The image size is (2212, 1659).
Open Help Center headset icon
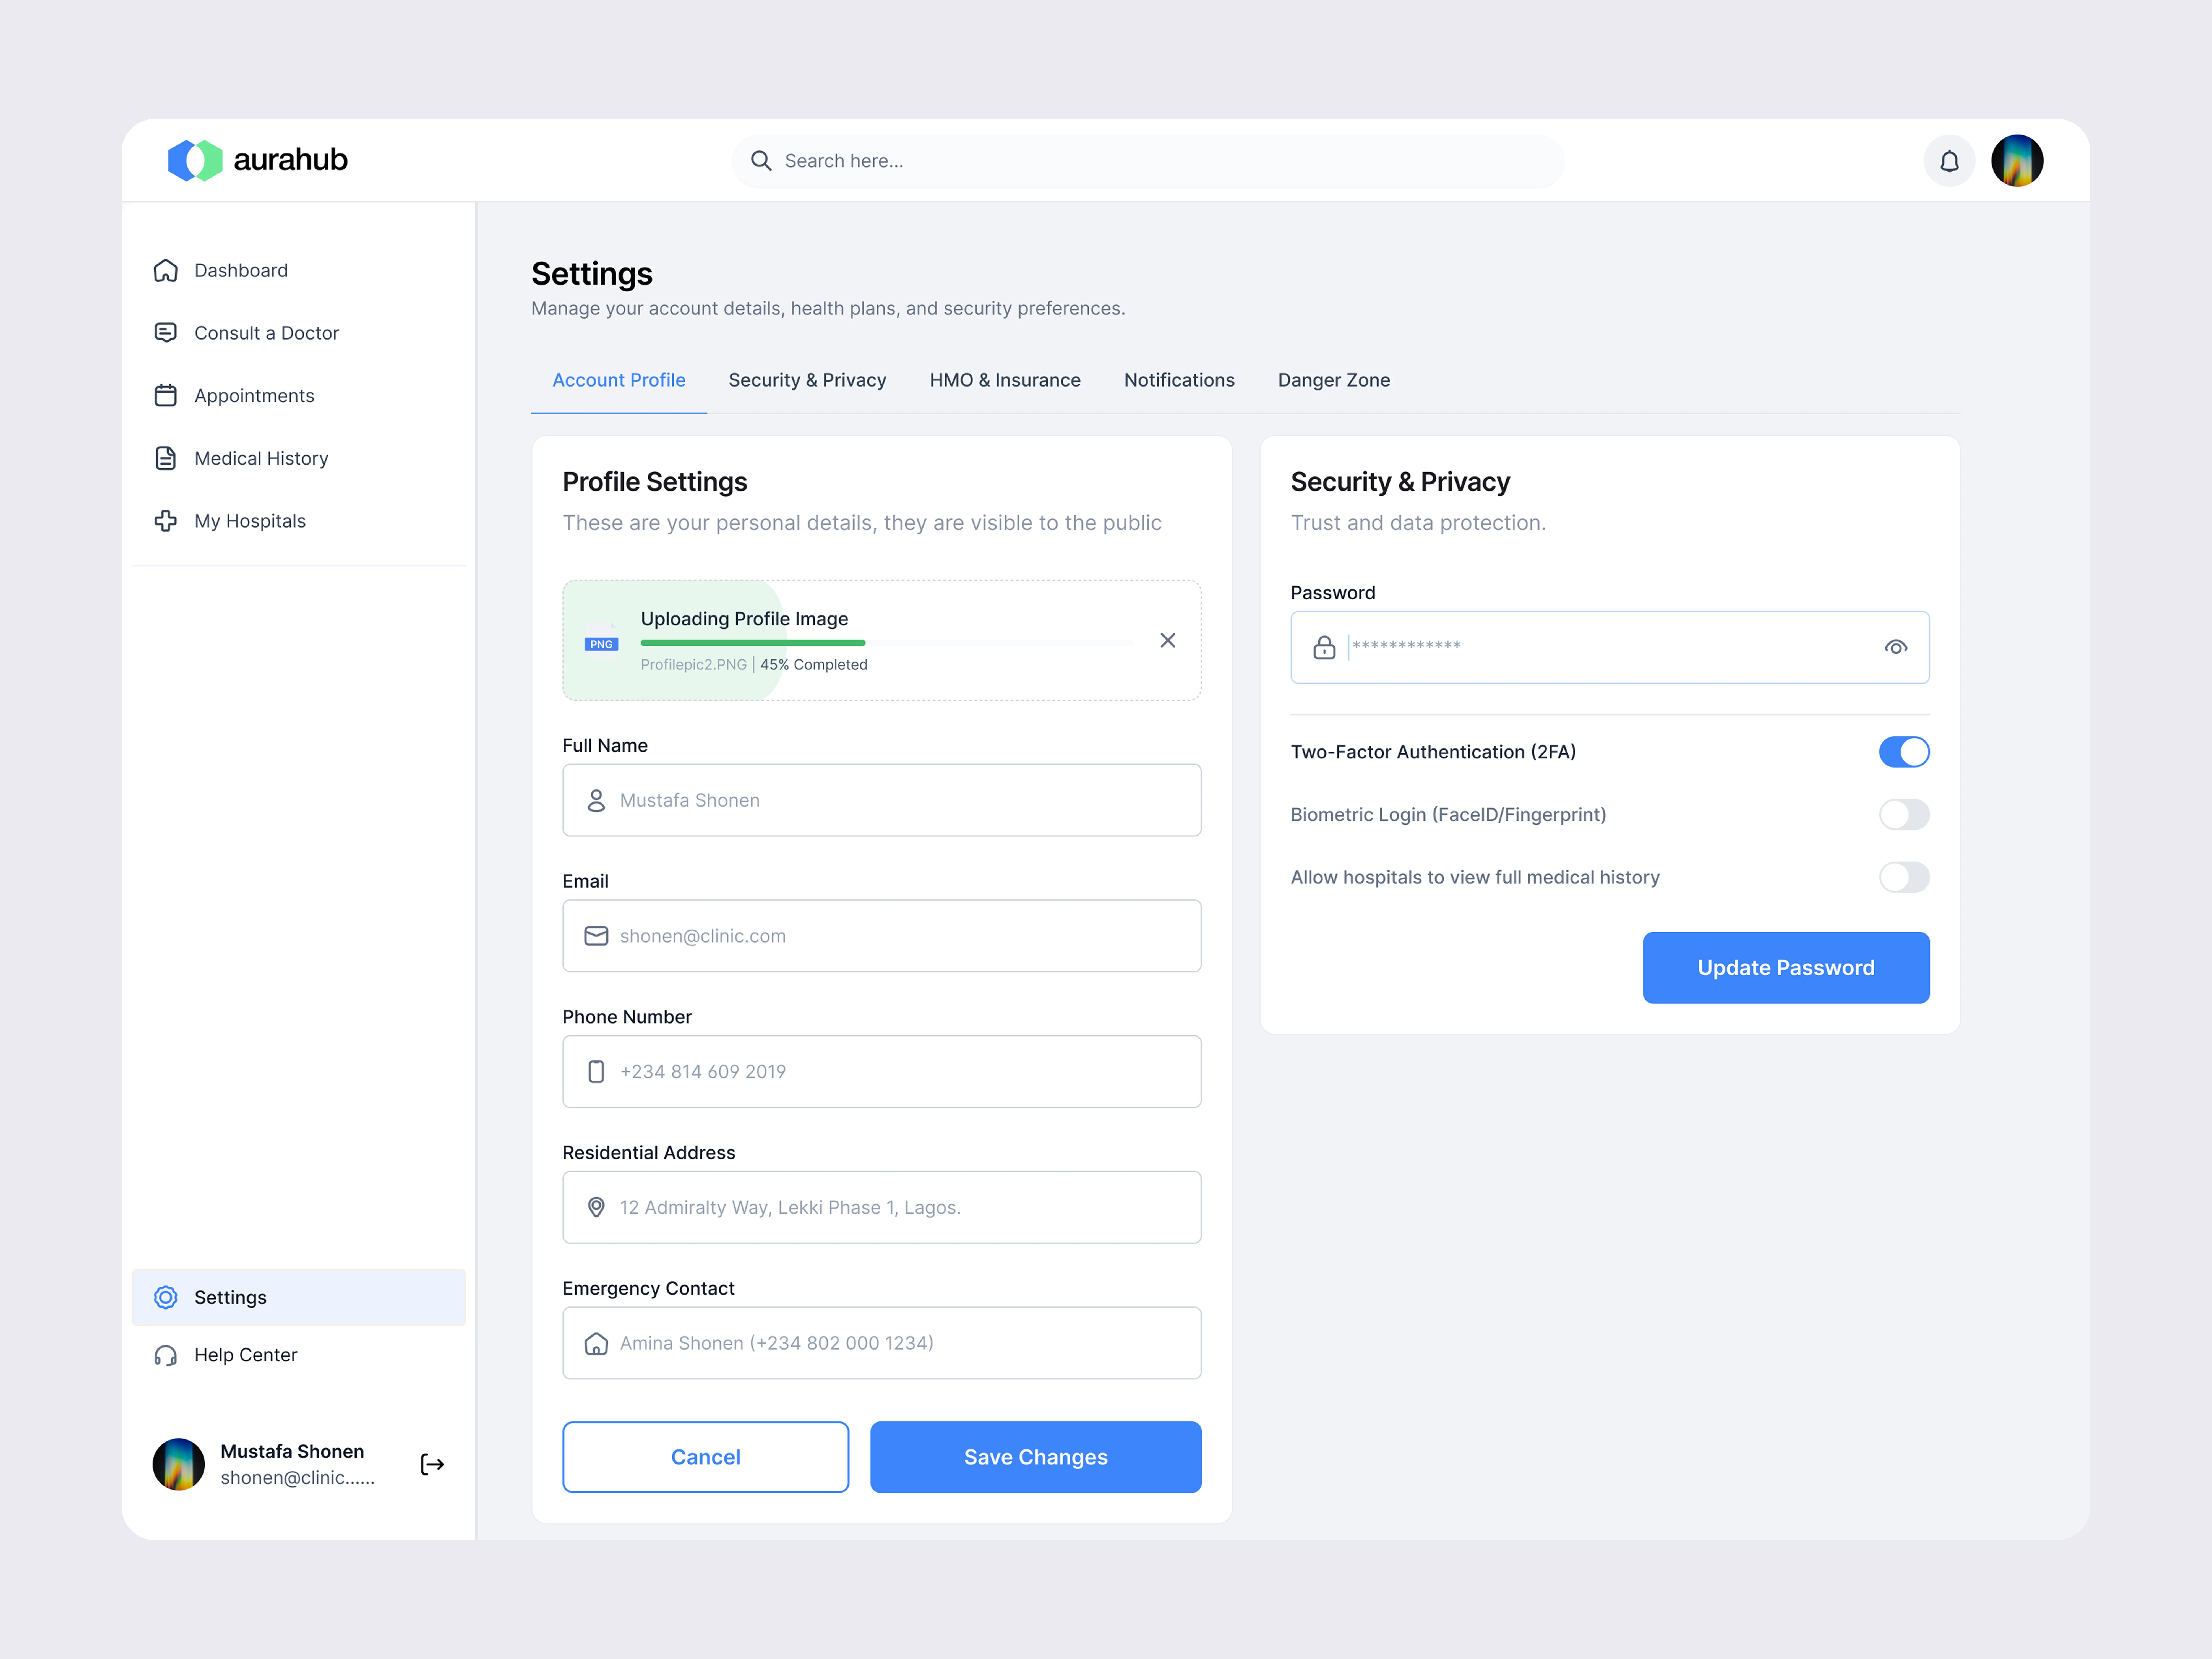(x=166, y=1355)
